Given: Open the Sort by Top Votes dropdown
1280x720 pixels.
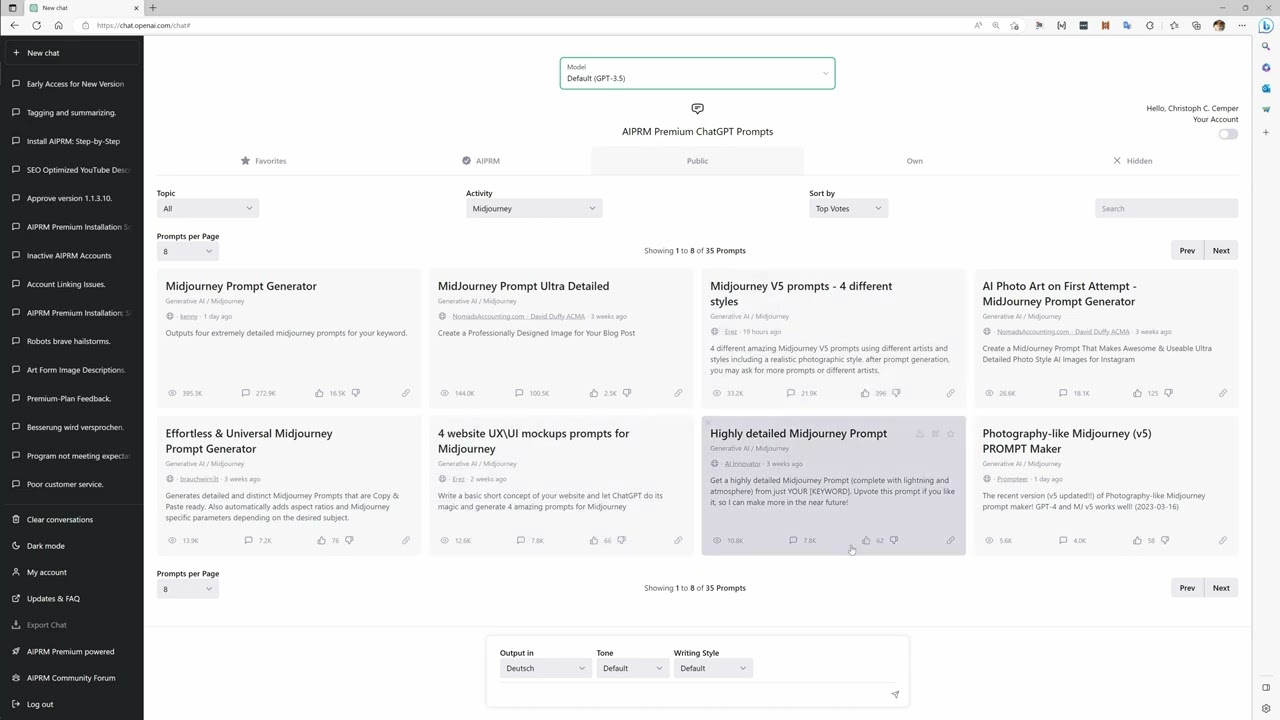Looking at the screenshot, I should click(x=847, y=209).
